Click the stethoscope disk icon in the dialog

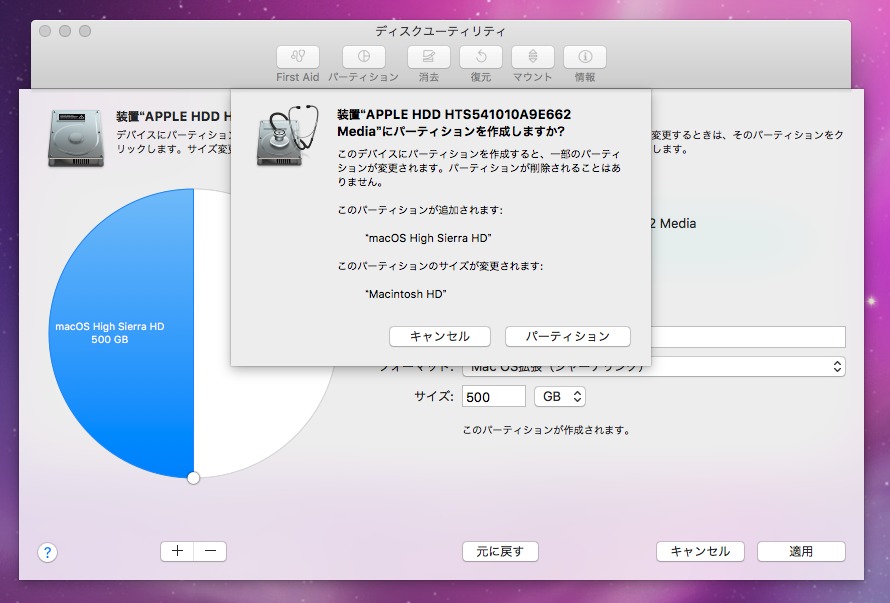click(x=287, y=136)
